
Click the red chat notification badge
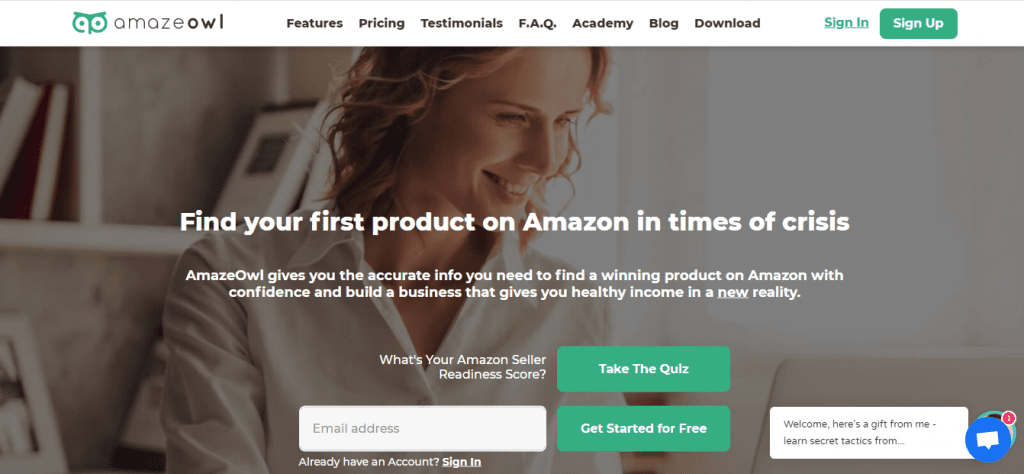point(1008,417)
